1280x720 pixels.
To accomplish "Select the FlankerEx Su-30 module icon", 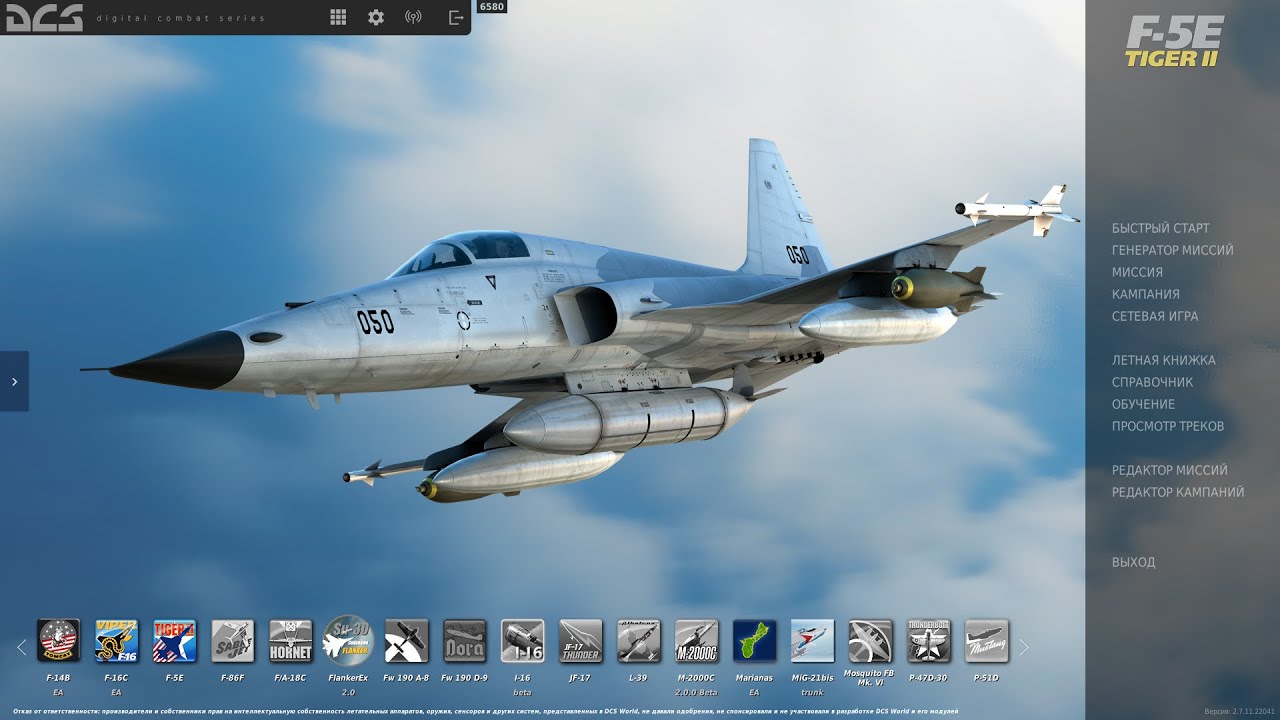I will 348,640.
